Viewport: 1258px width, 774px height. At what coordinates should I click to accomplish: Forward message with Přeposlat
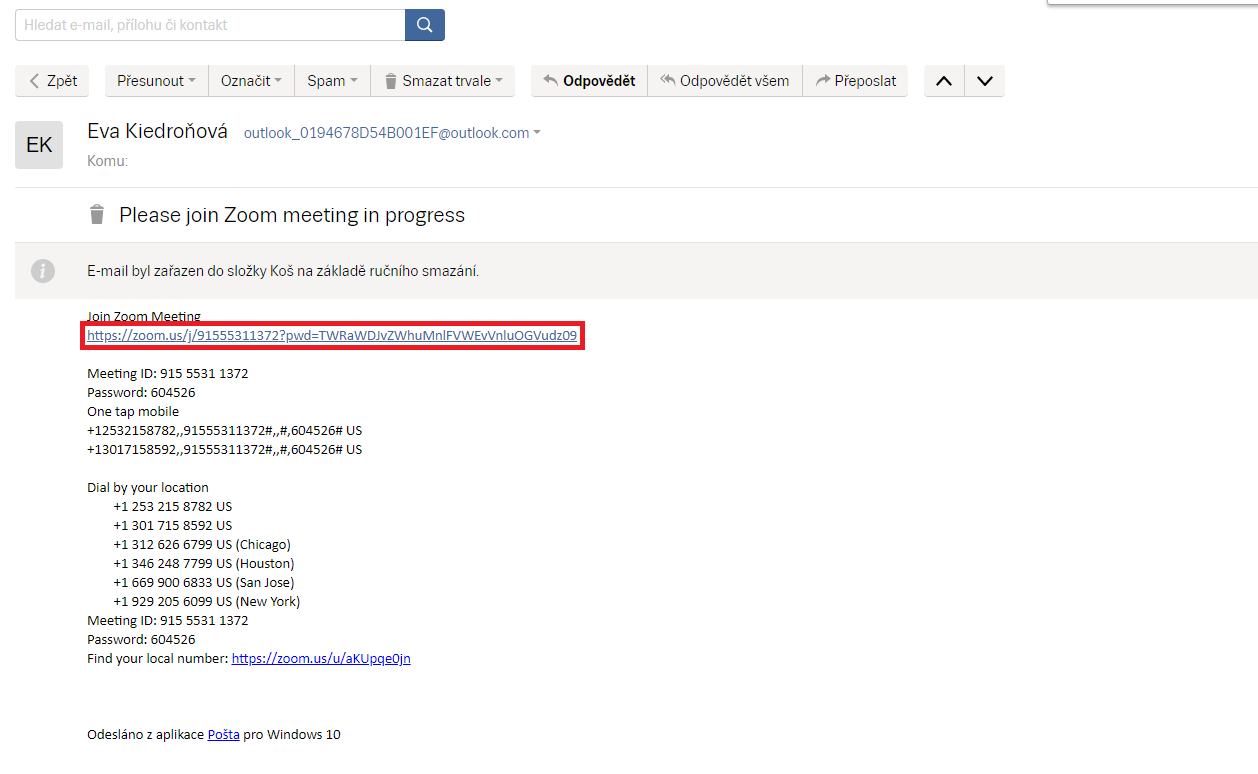pyautogui.click(x=855, y=81)
